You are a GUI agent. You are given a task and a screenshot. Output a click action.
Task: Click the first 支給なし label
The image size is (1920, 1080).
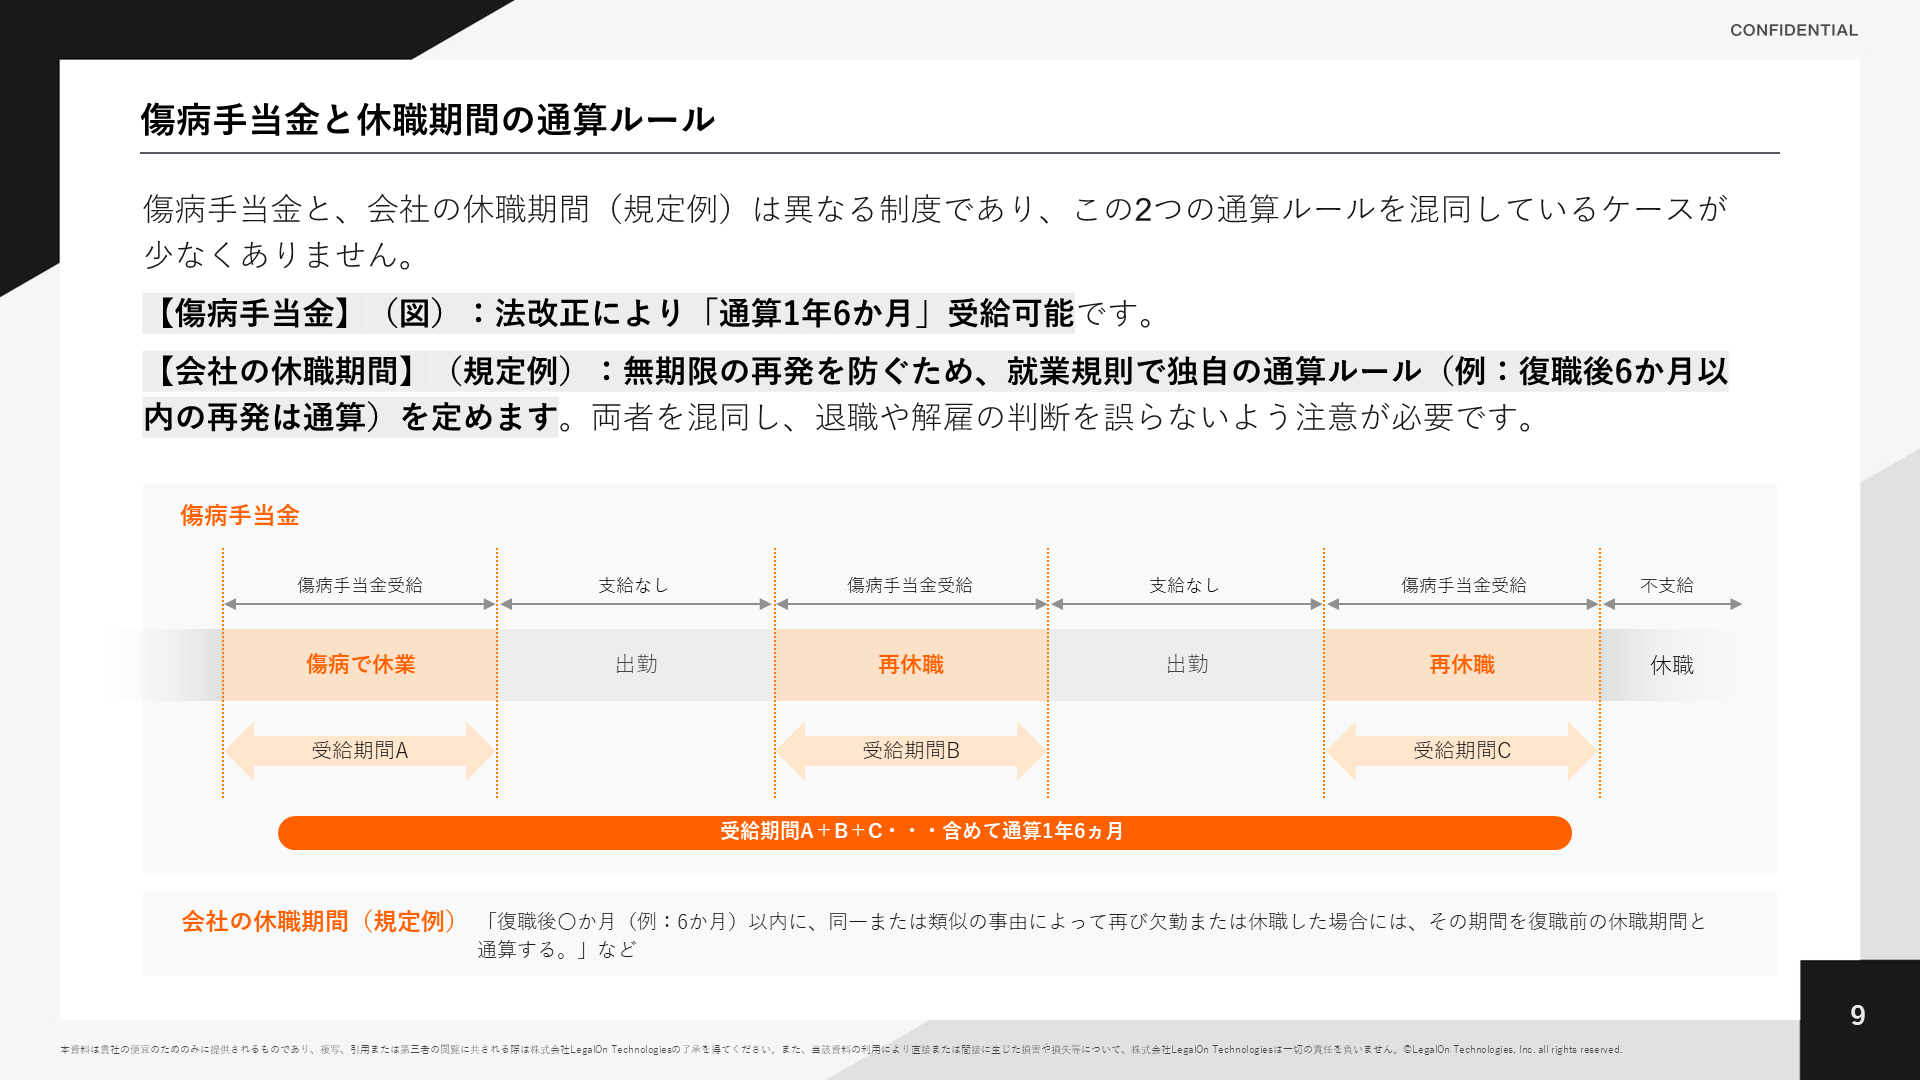(633, 586)
